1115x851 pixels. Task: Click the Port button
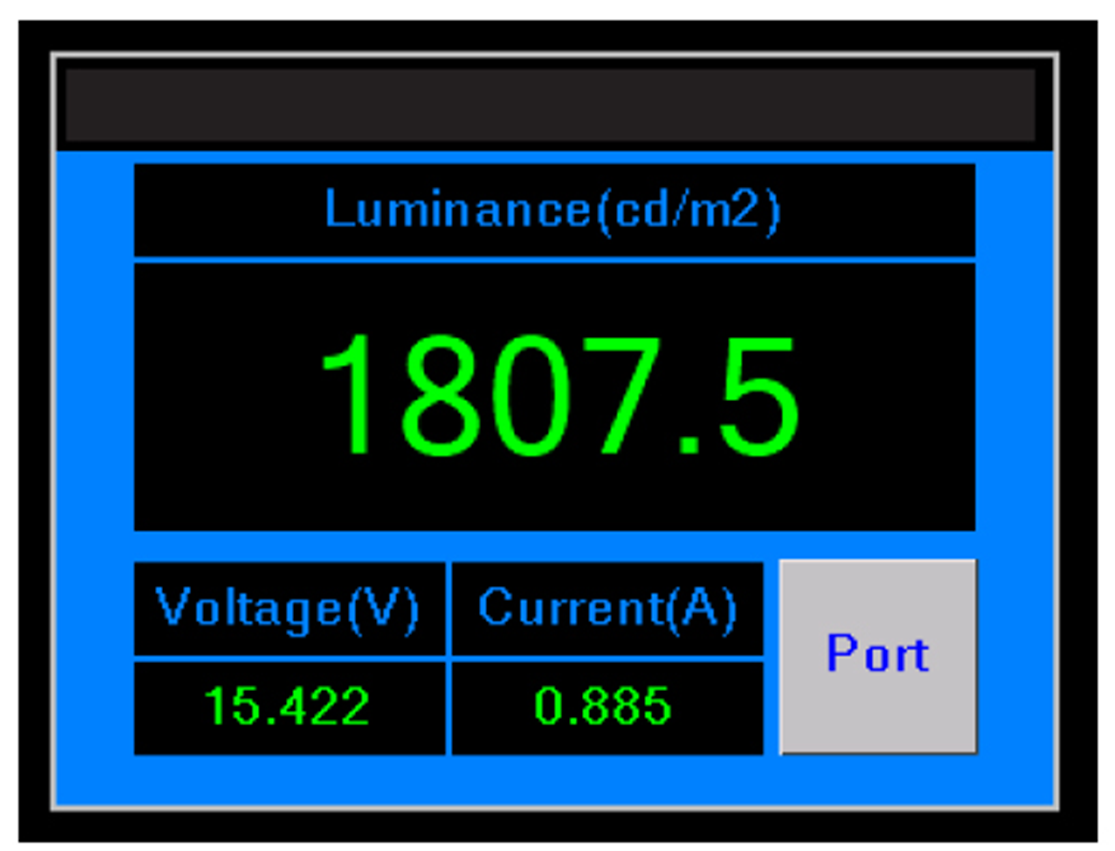click(877, 655)
